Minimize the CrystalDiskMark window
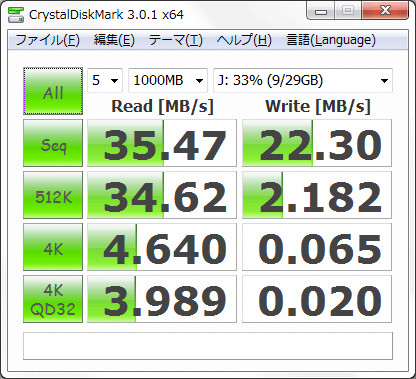 coord(321,11)
